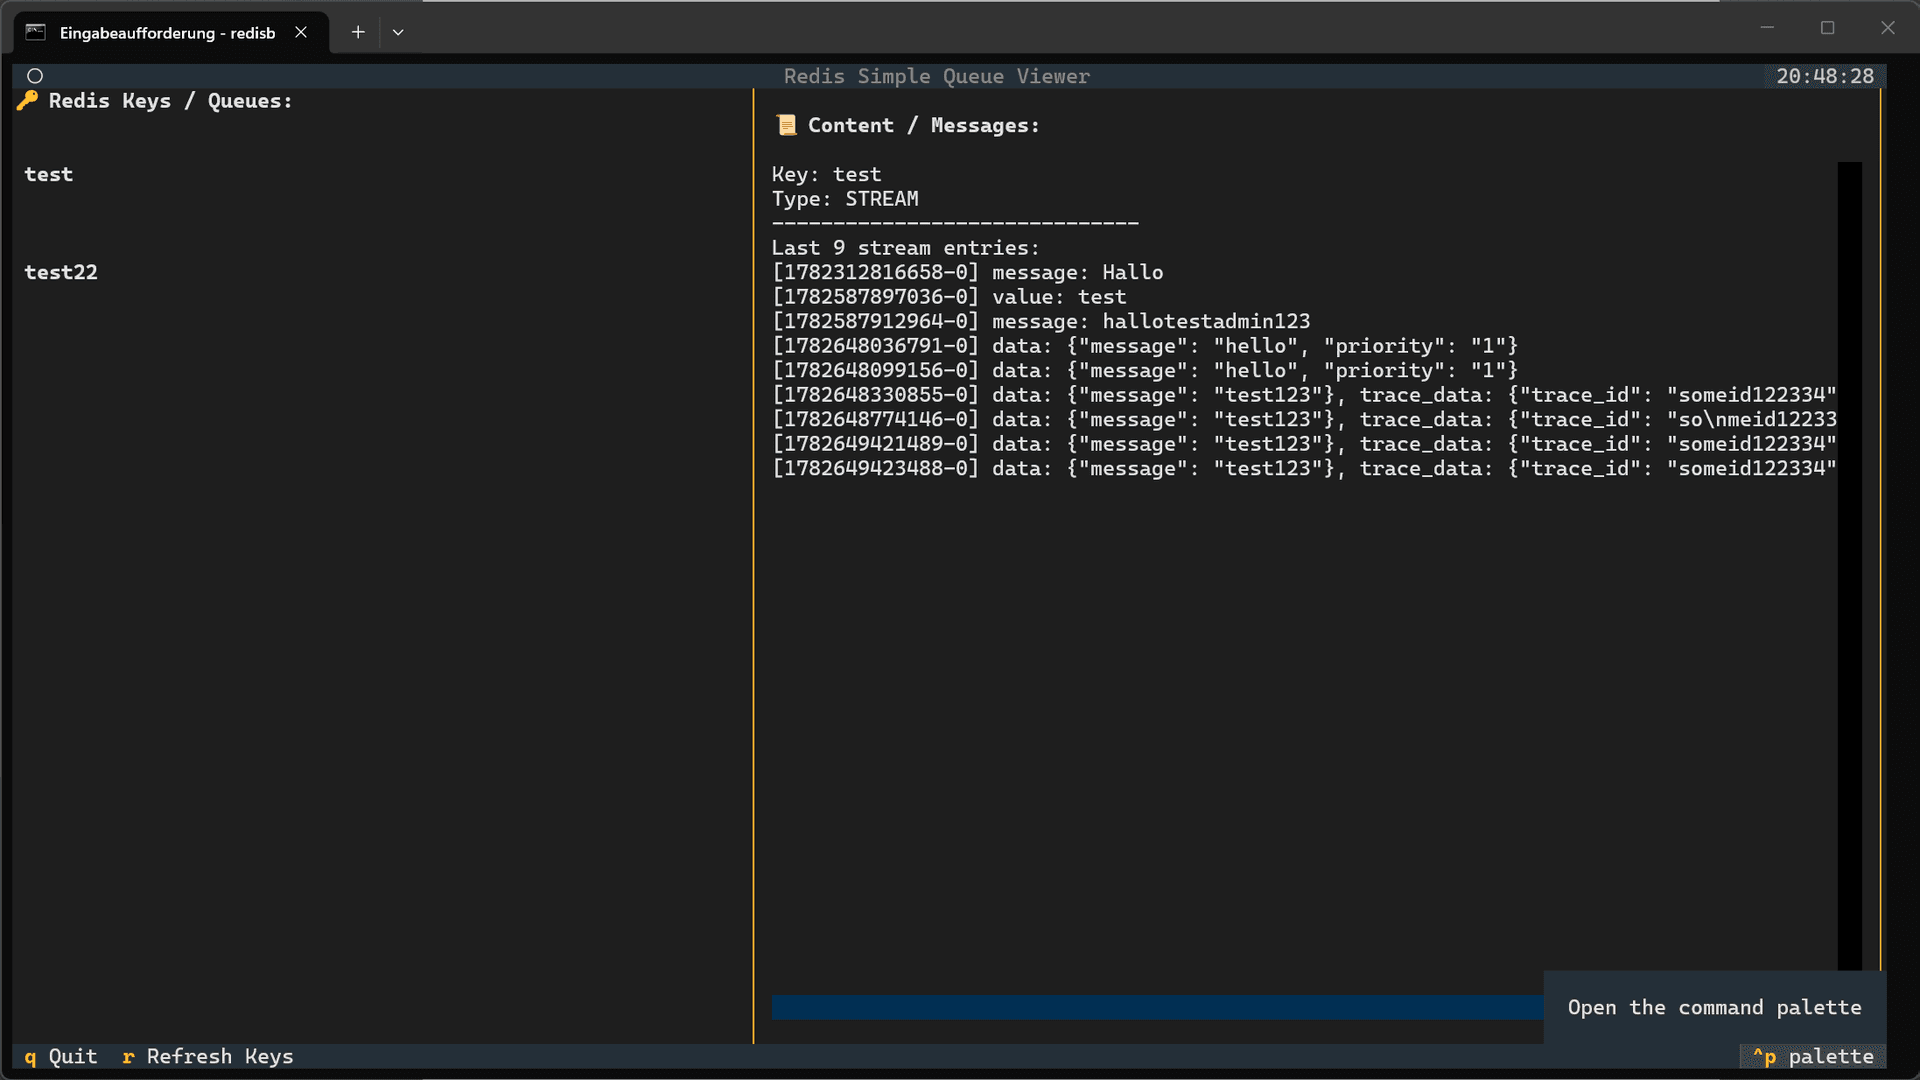Open the ^p palette shortcut
1920x1080 pixels.
click(1813, 1056)
